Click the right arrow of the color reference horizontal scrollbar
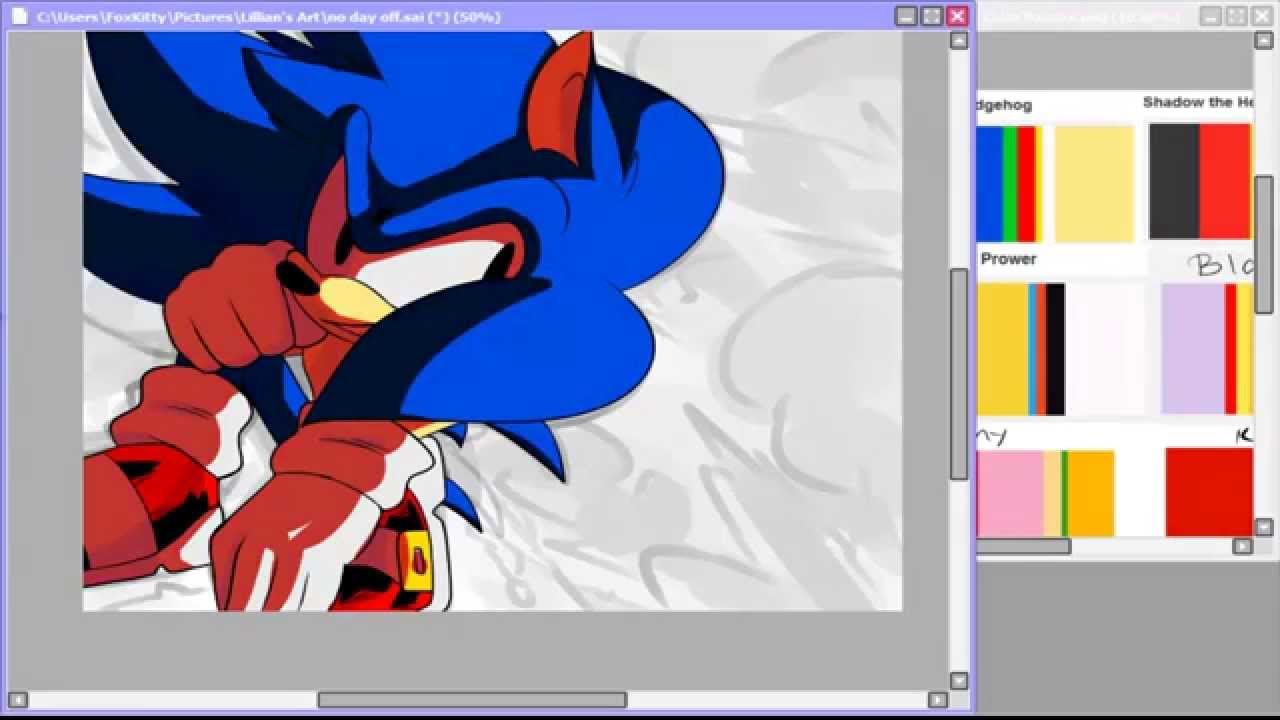 (x=1243, y=546)
